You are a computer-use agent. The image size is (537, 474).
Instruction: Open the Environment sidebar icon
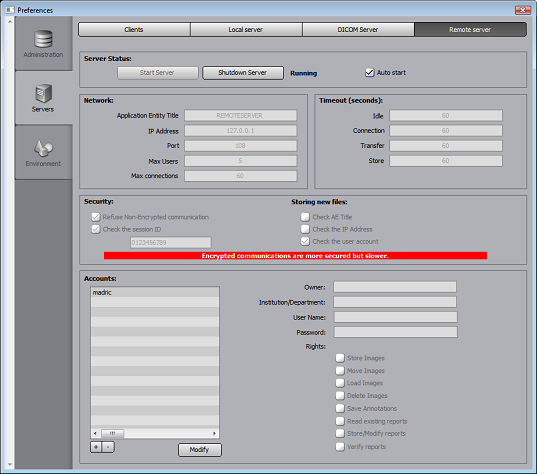43,148
